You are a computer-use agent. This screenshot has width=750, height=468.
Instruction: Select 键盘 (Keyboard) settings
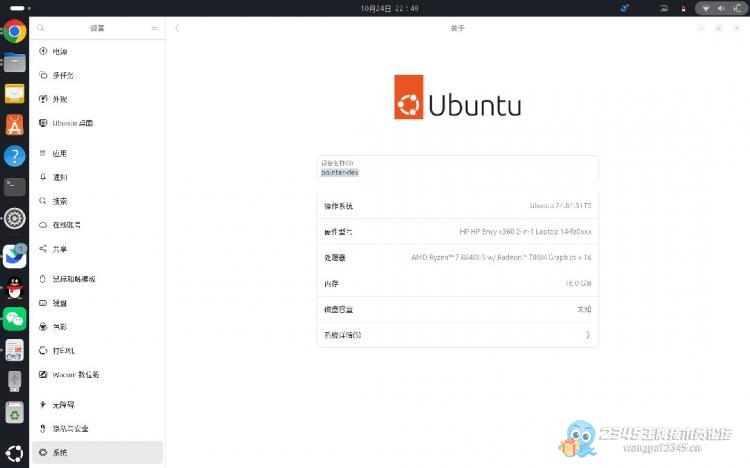click(60, 303)
